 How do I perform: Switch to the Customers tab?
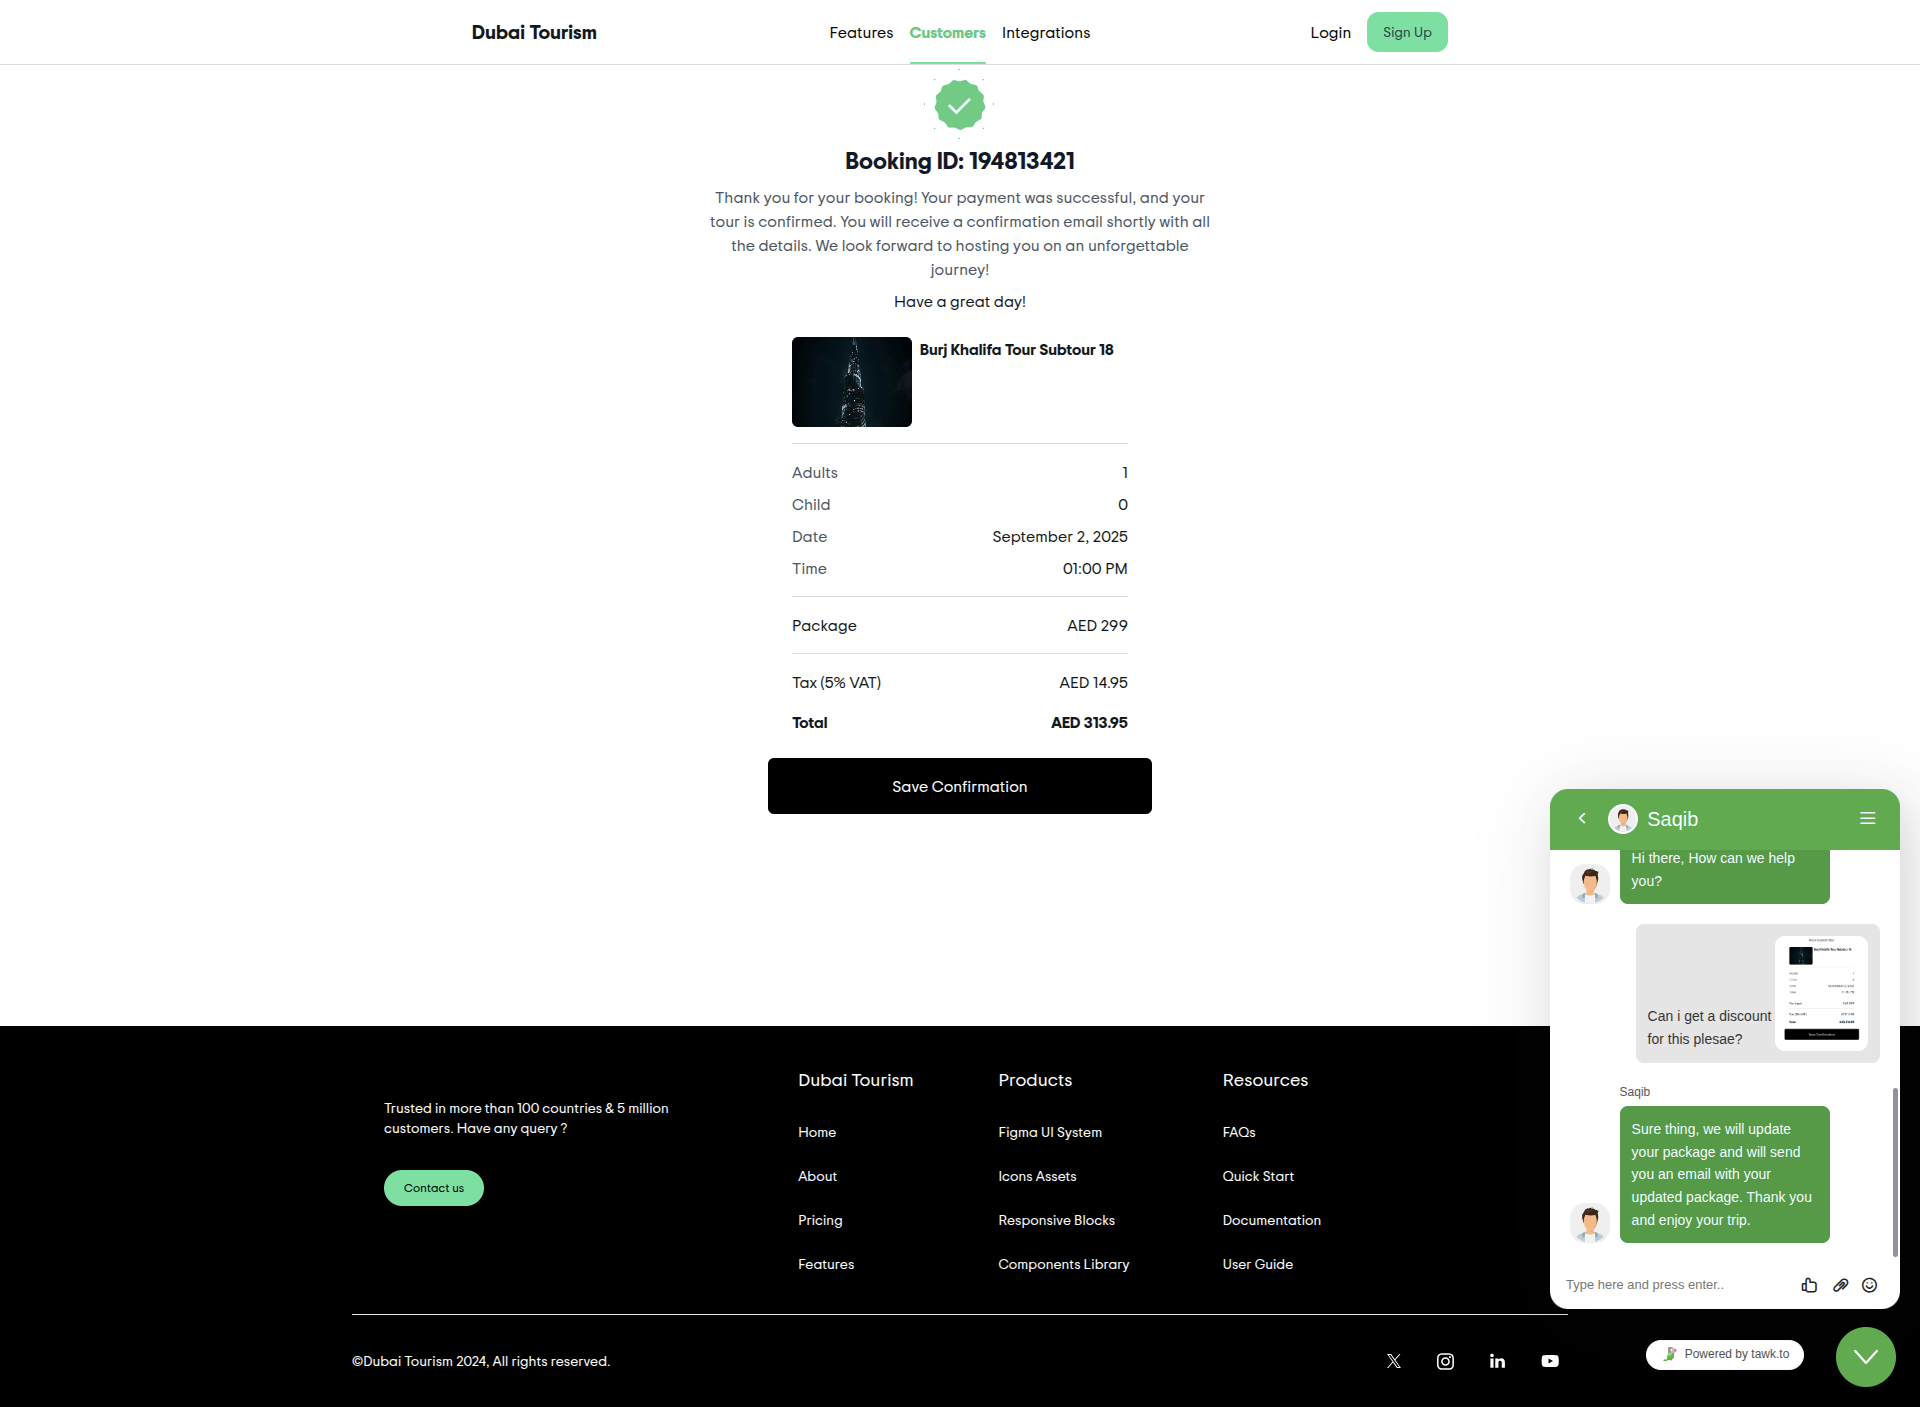tap(947, 32)
